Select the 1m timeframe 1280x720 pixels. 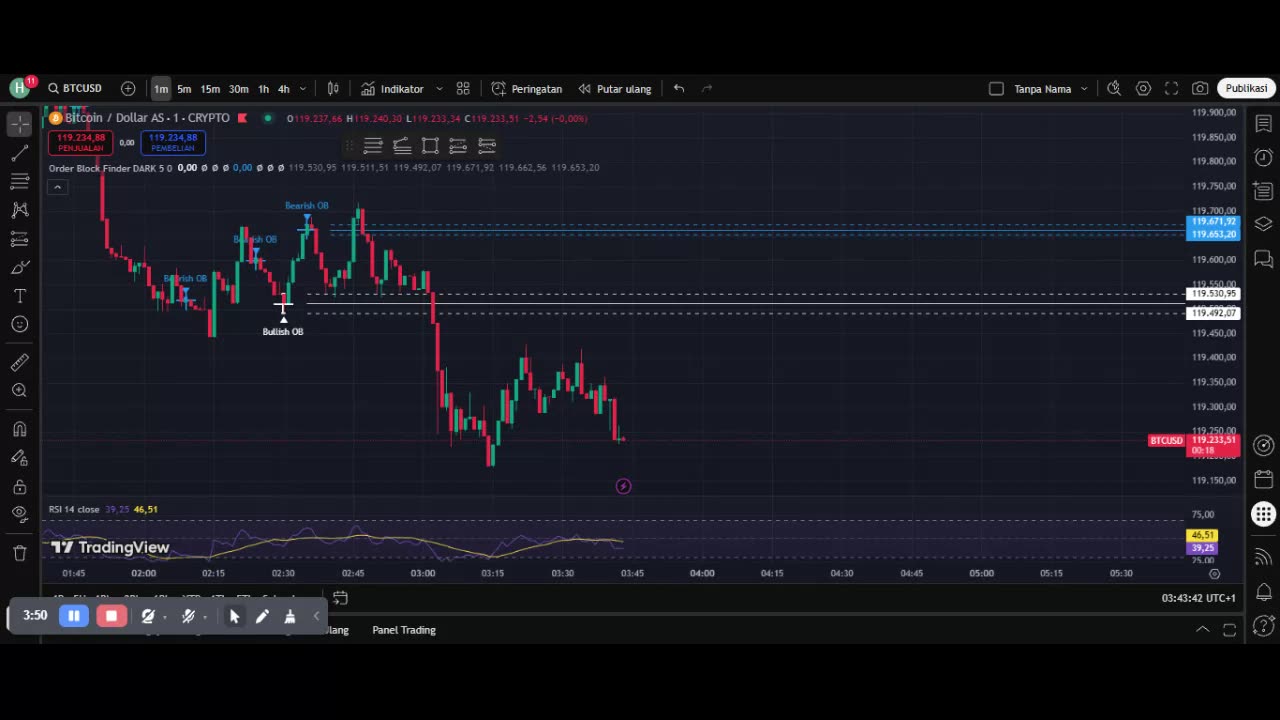(161, 89)
